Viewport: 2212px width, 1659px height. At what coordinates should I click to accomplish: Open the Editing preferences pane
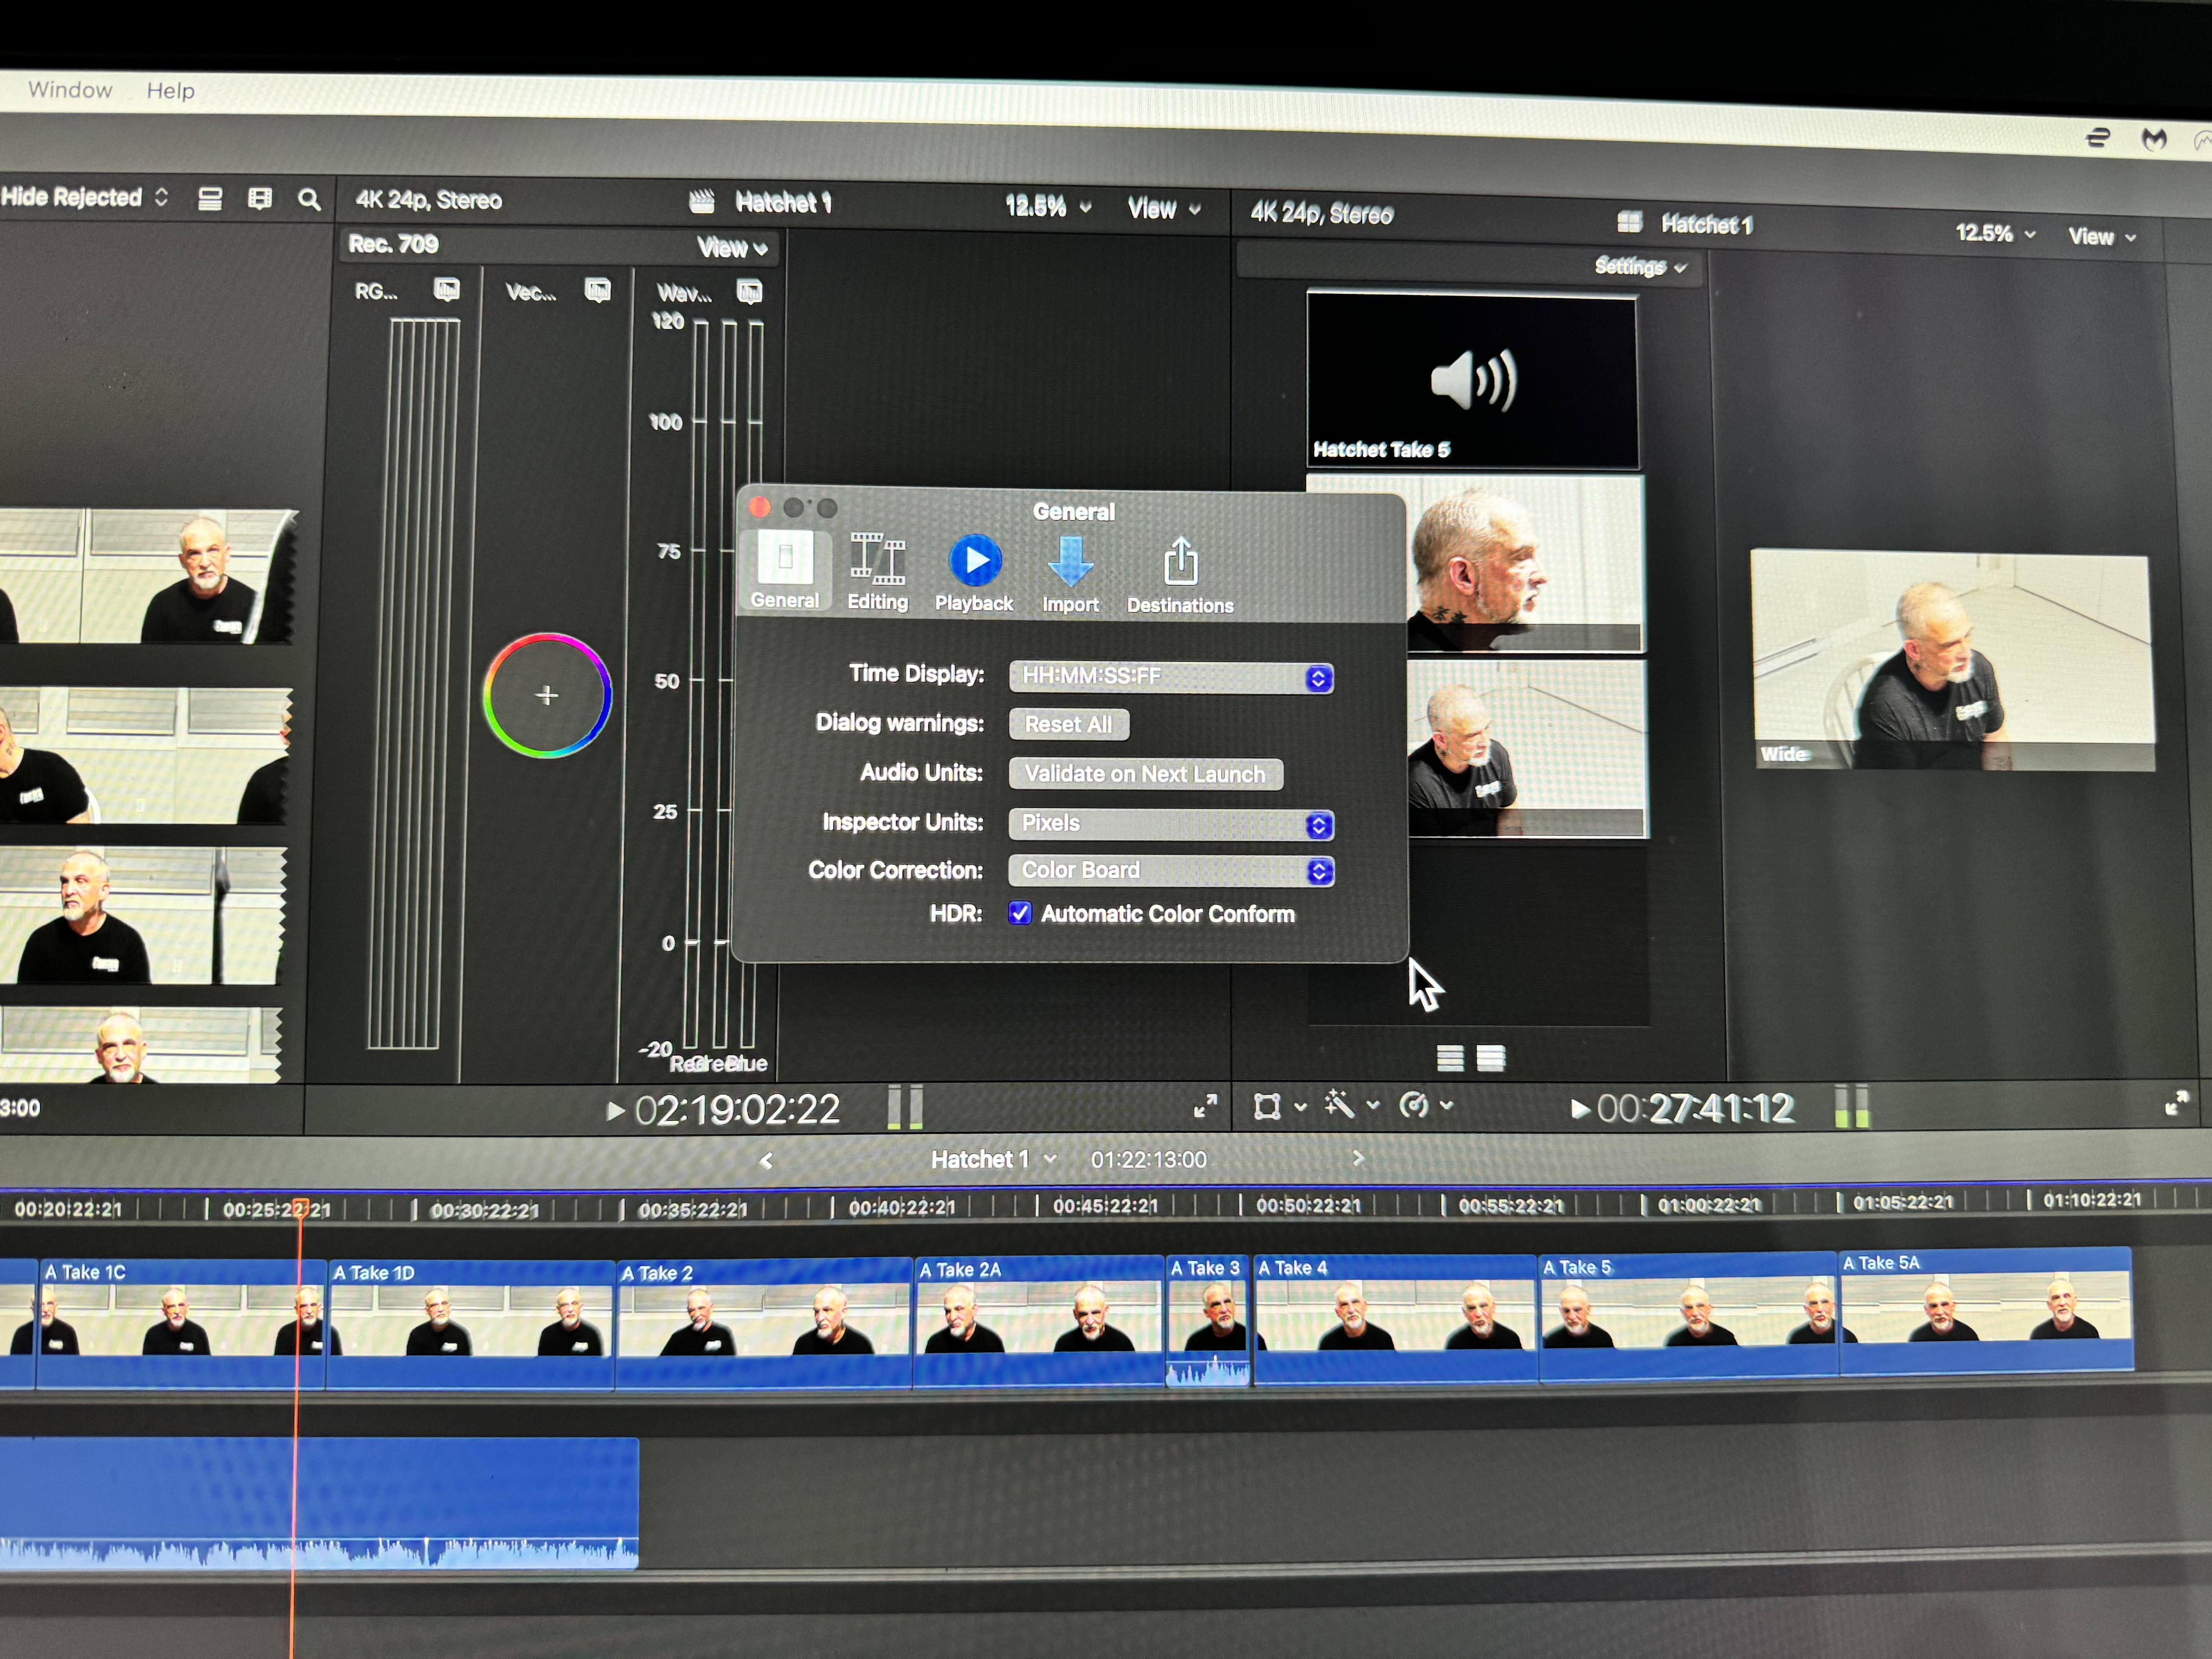(877, 571)
